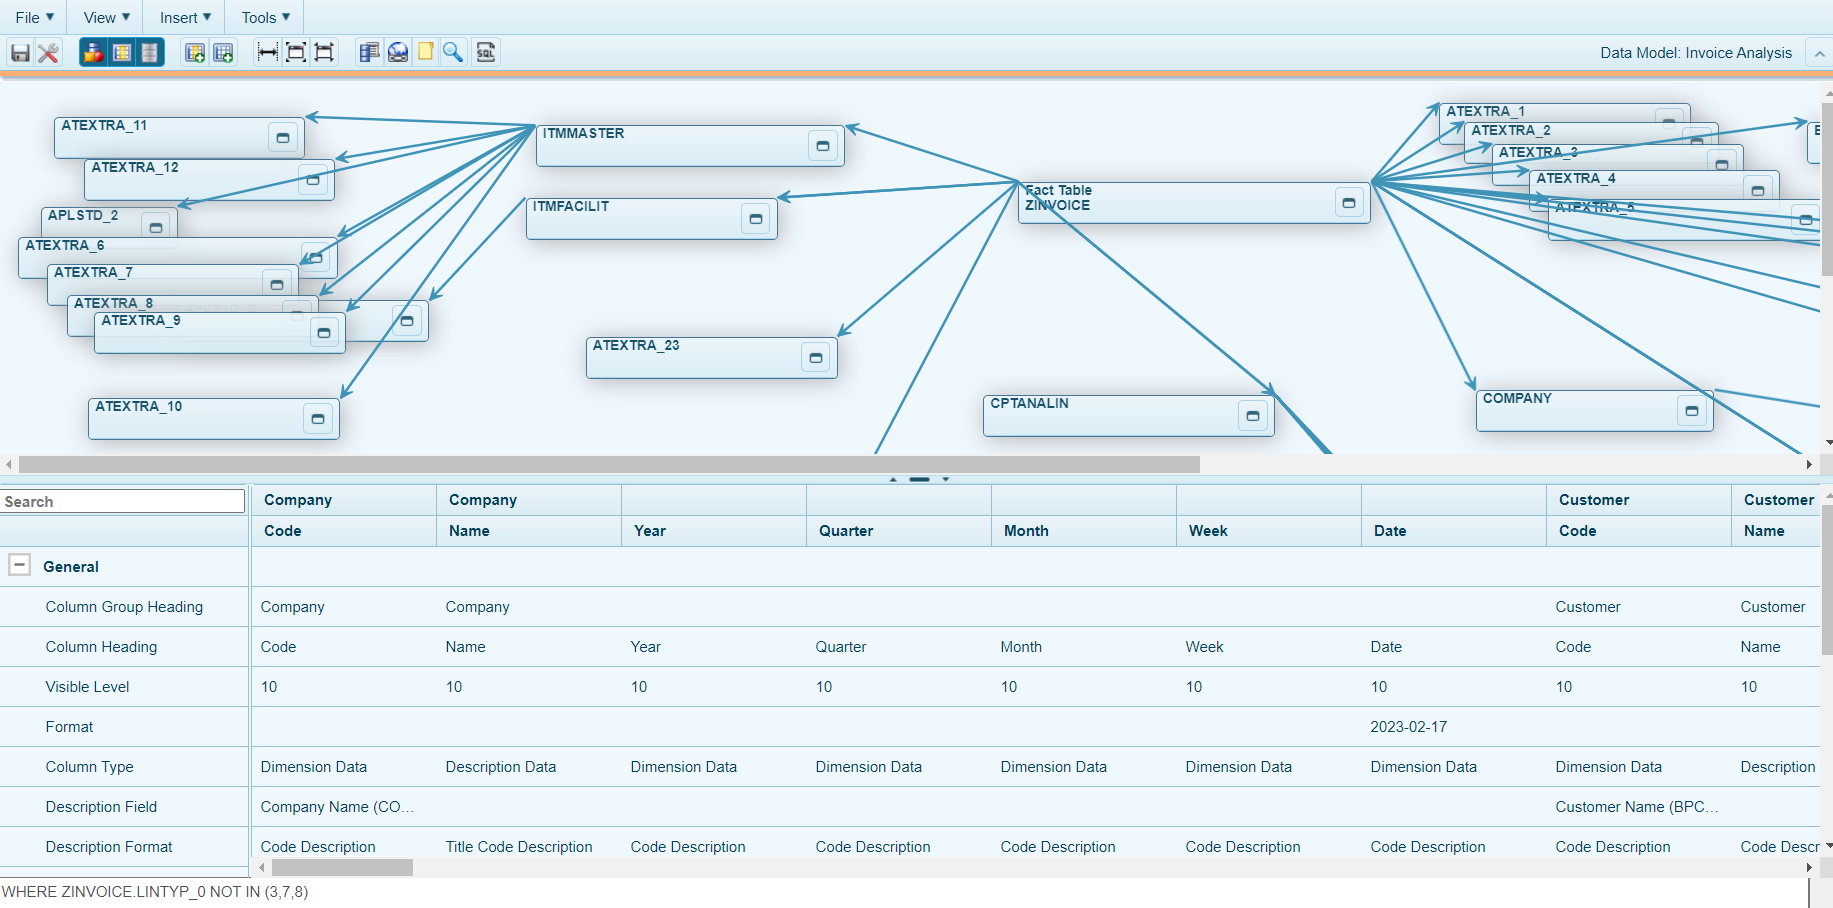Toggle the gray rows panel view button
This screenshot has height=908, width=1833.
[150, 53]
